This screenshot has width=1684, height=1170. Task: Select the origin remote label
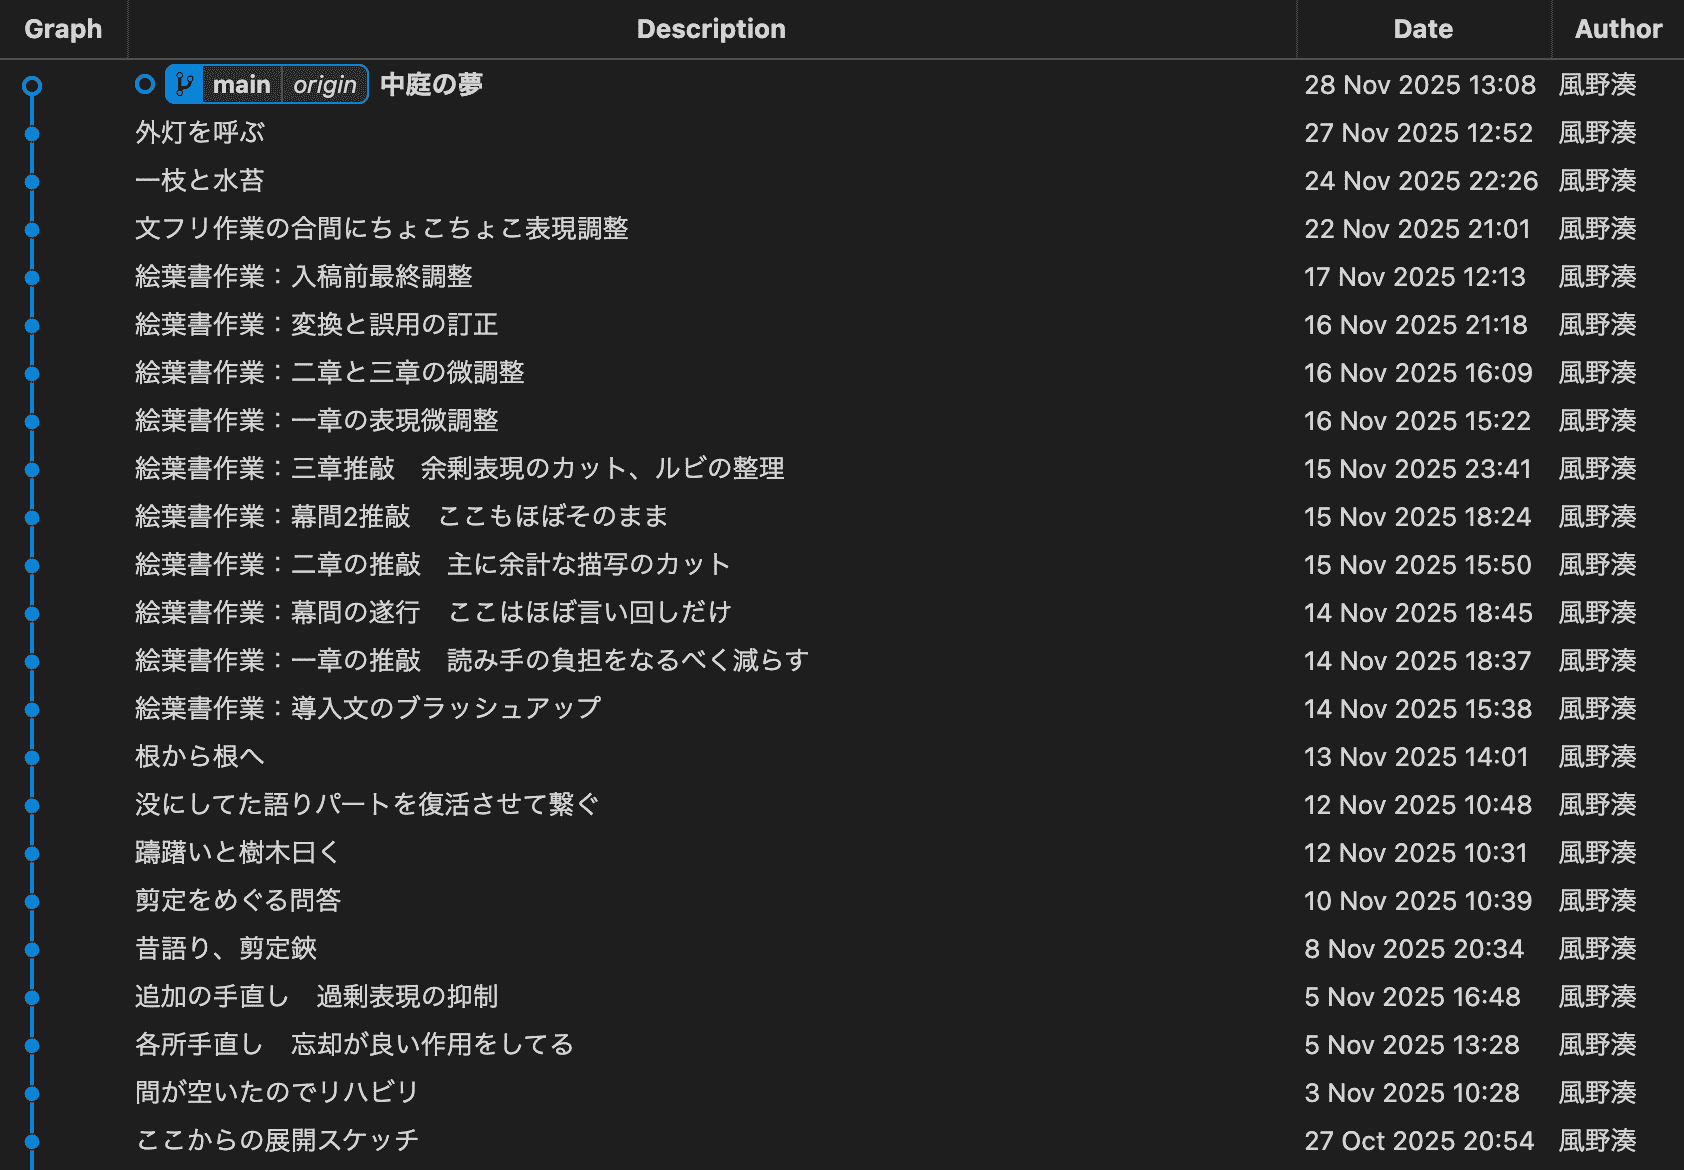(x=324, y=84)
